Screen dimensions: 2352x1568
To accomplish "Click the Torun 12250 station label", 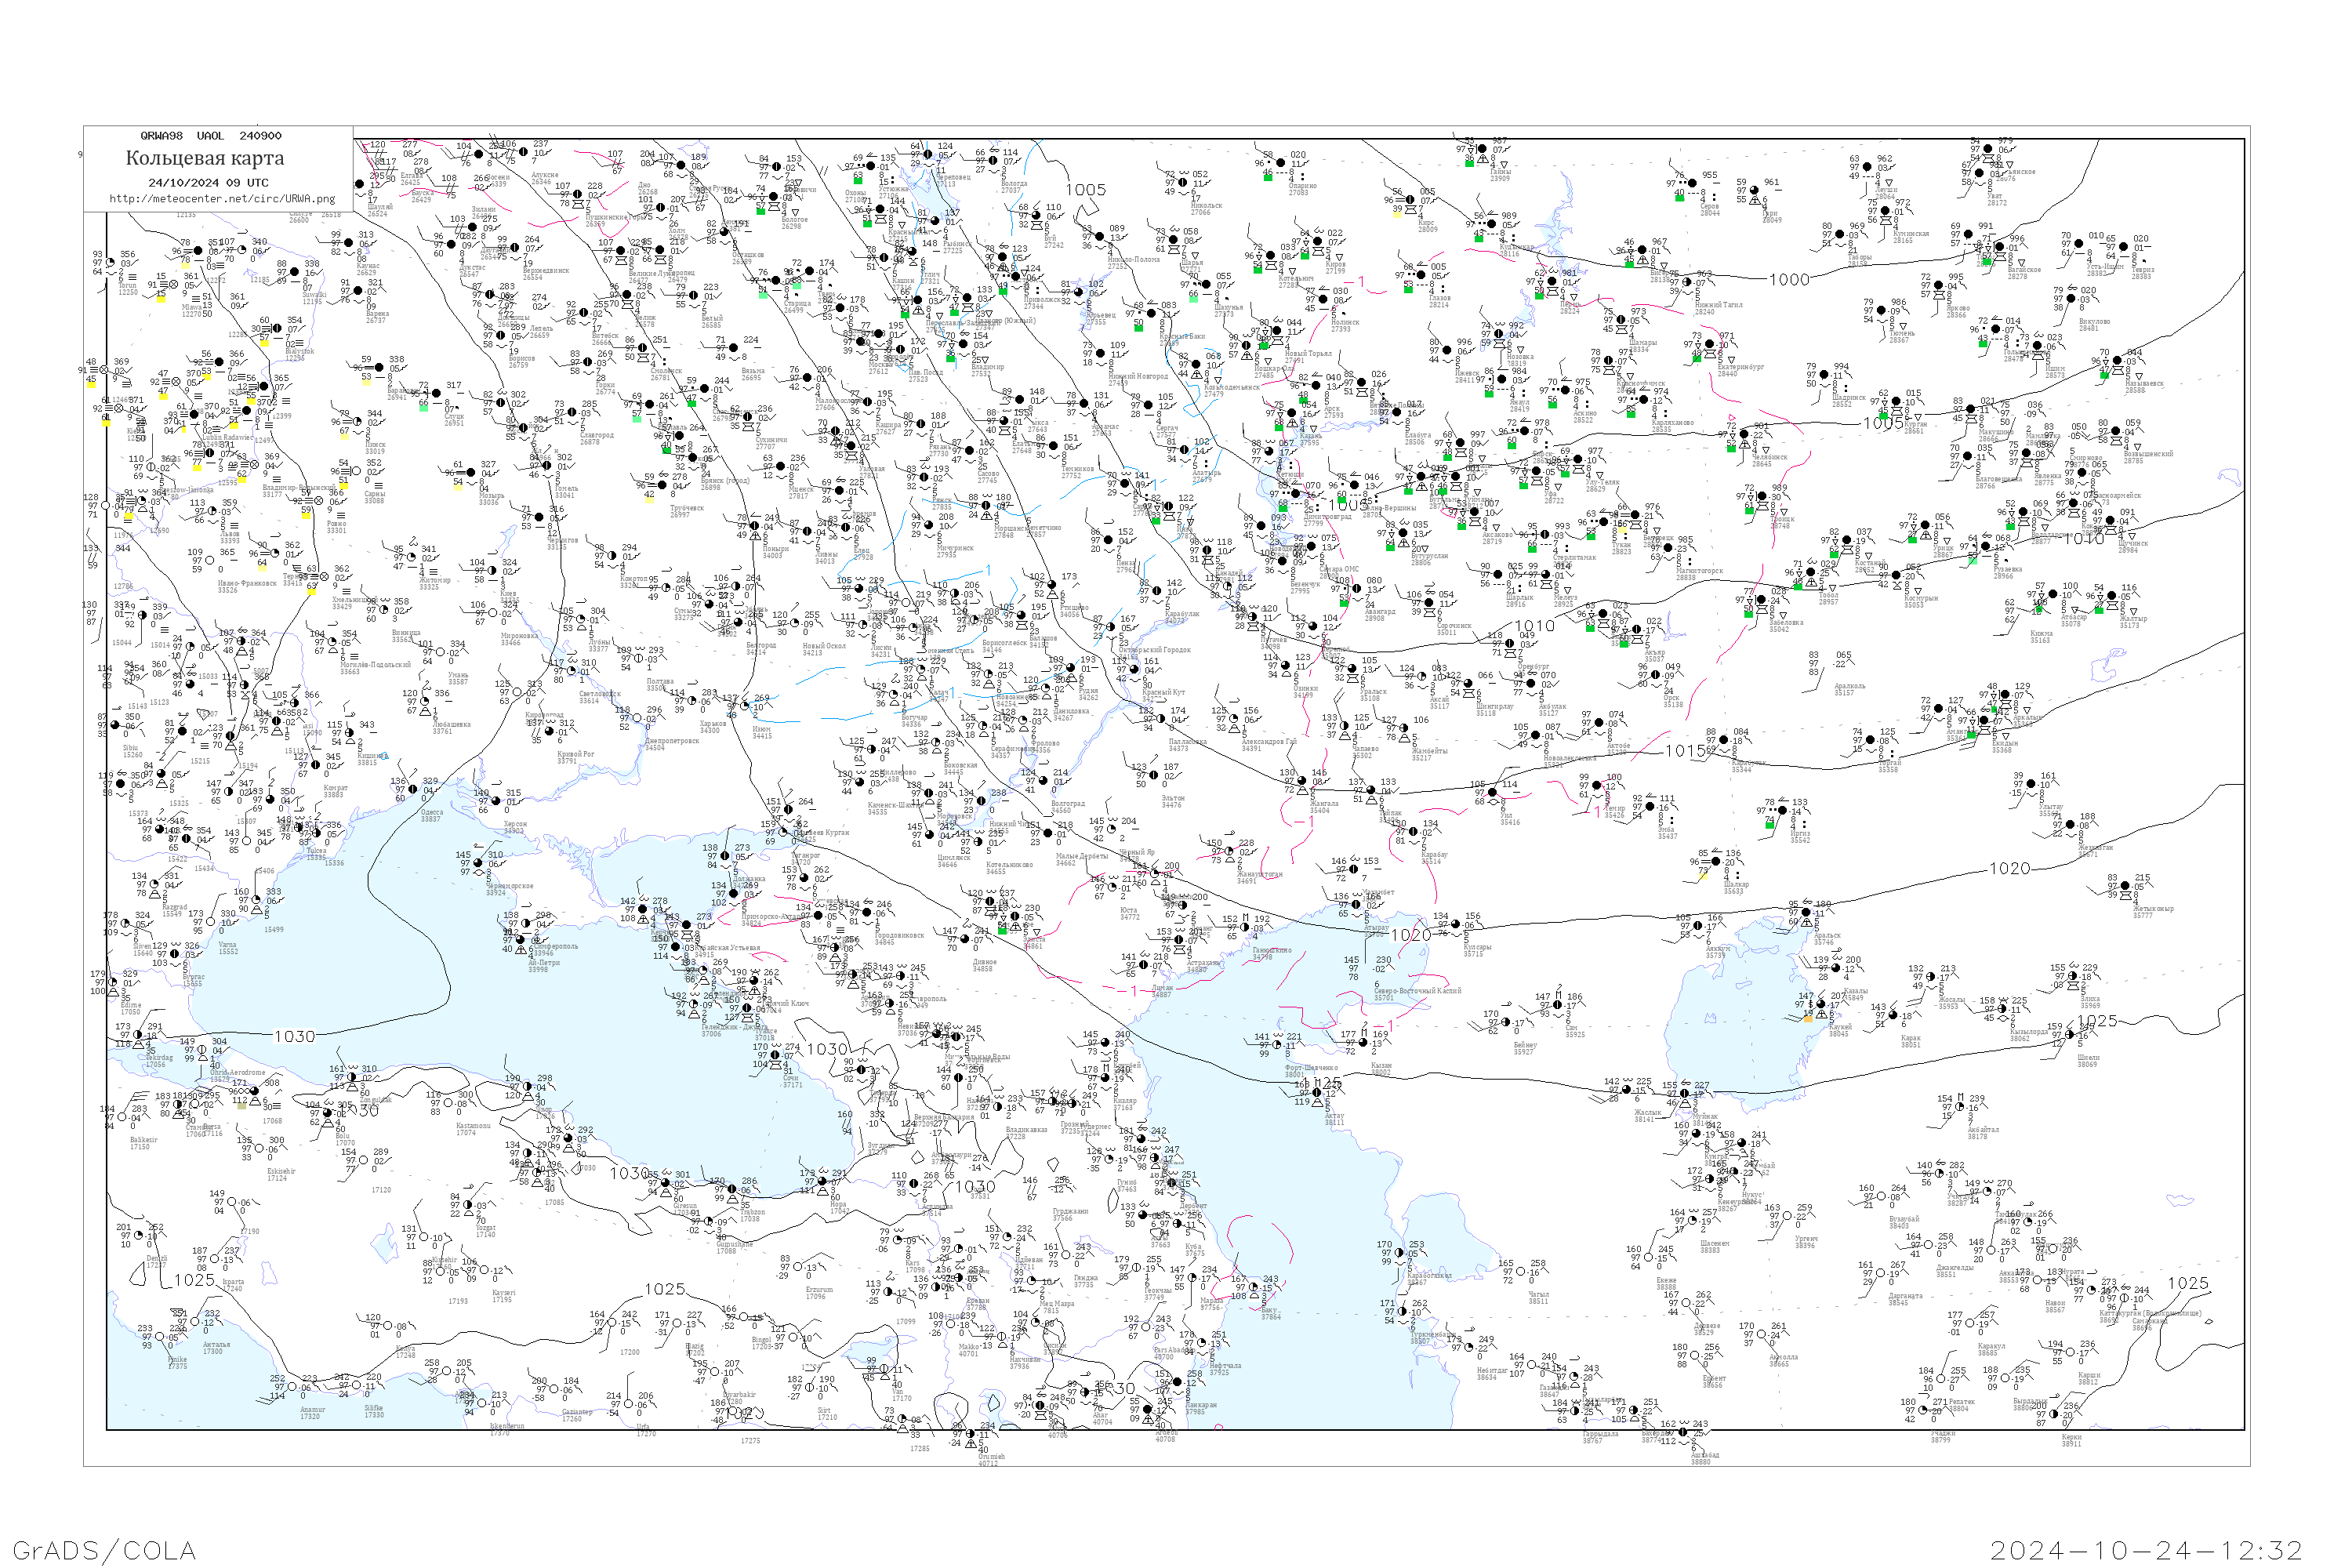I will coord(128,288).
